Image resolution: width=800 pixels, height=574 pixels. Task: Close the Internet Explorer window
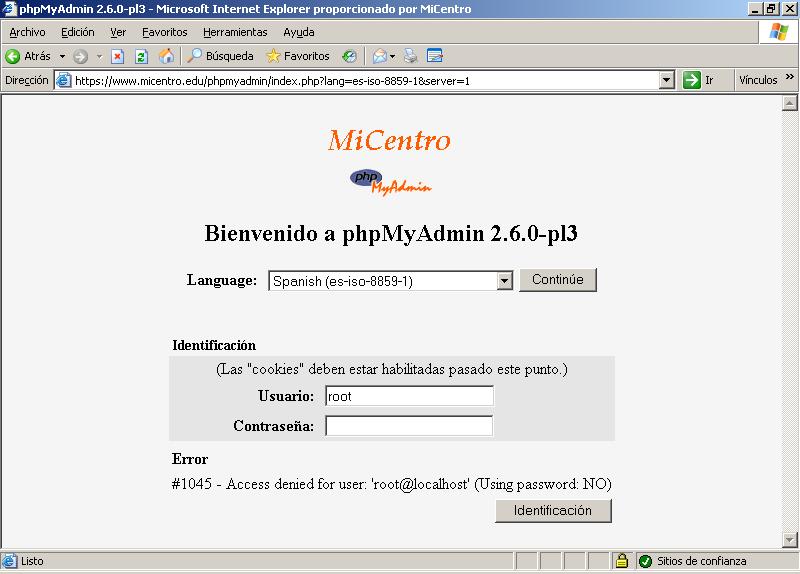click(x=789, y=9)
